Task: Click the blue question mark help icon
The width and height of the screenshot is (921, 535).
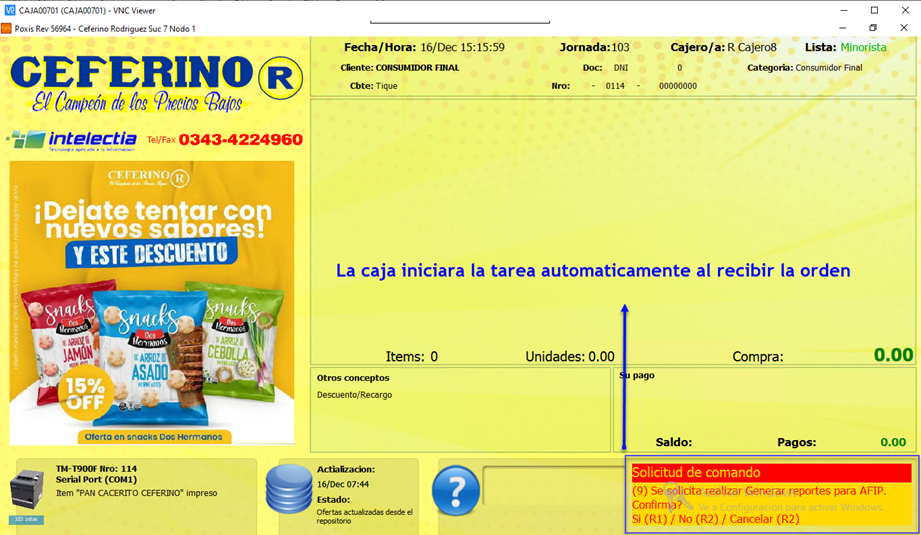Action: [x=456, y=491]
